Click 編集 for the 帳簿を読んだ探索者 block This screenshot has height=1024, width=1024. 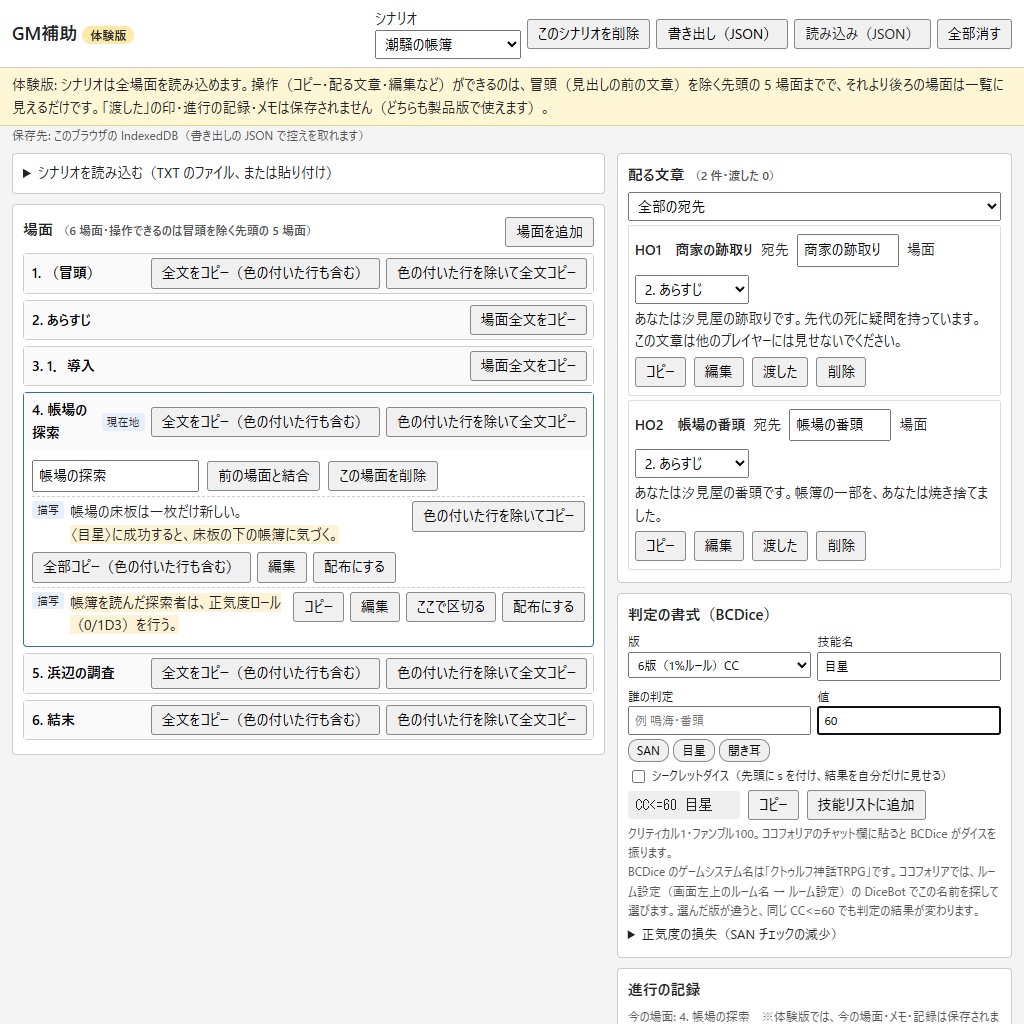click(x=375, y=607)
